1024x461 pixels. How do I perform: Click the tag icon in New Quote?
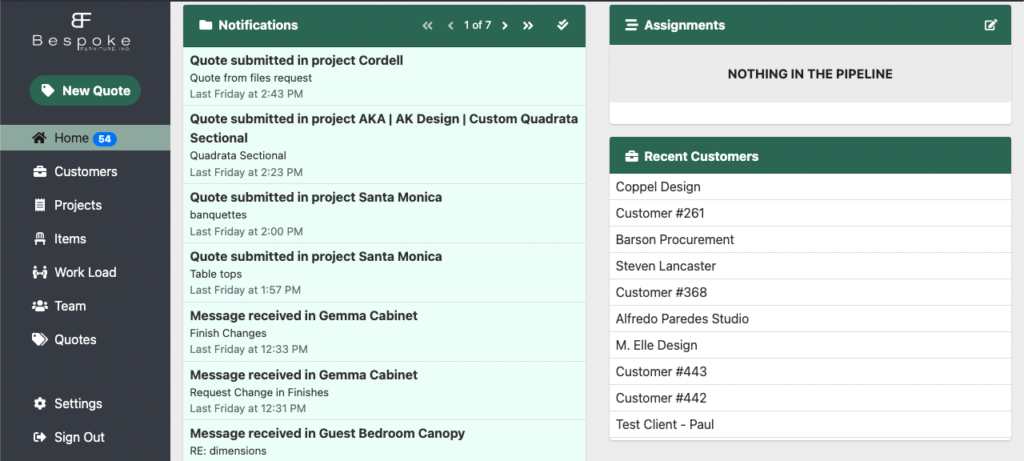coord(48,91)
